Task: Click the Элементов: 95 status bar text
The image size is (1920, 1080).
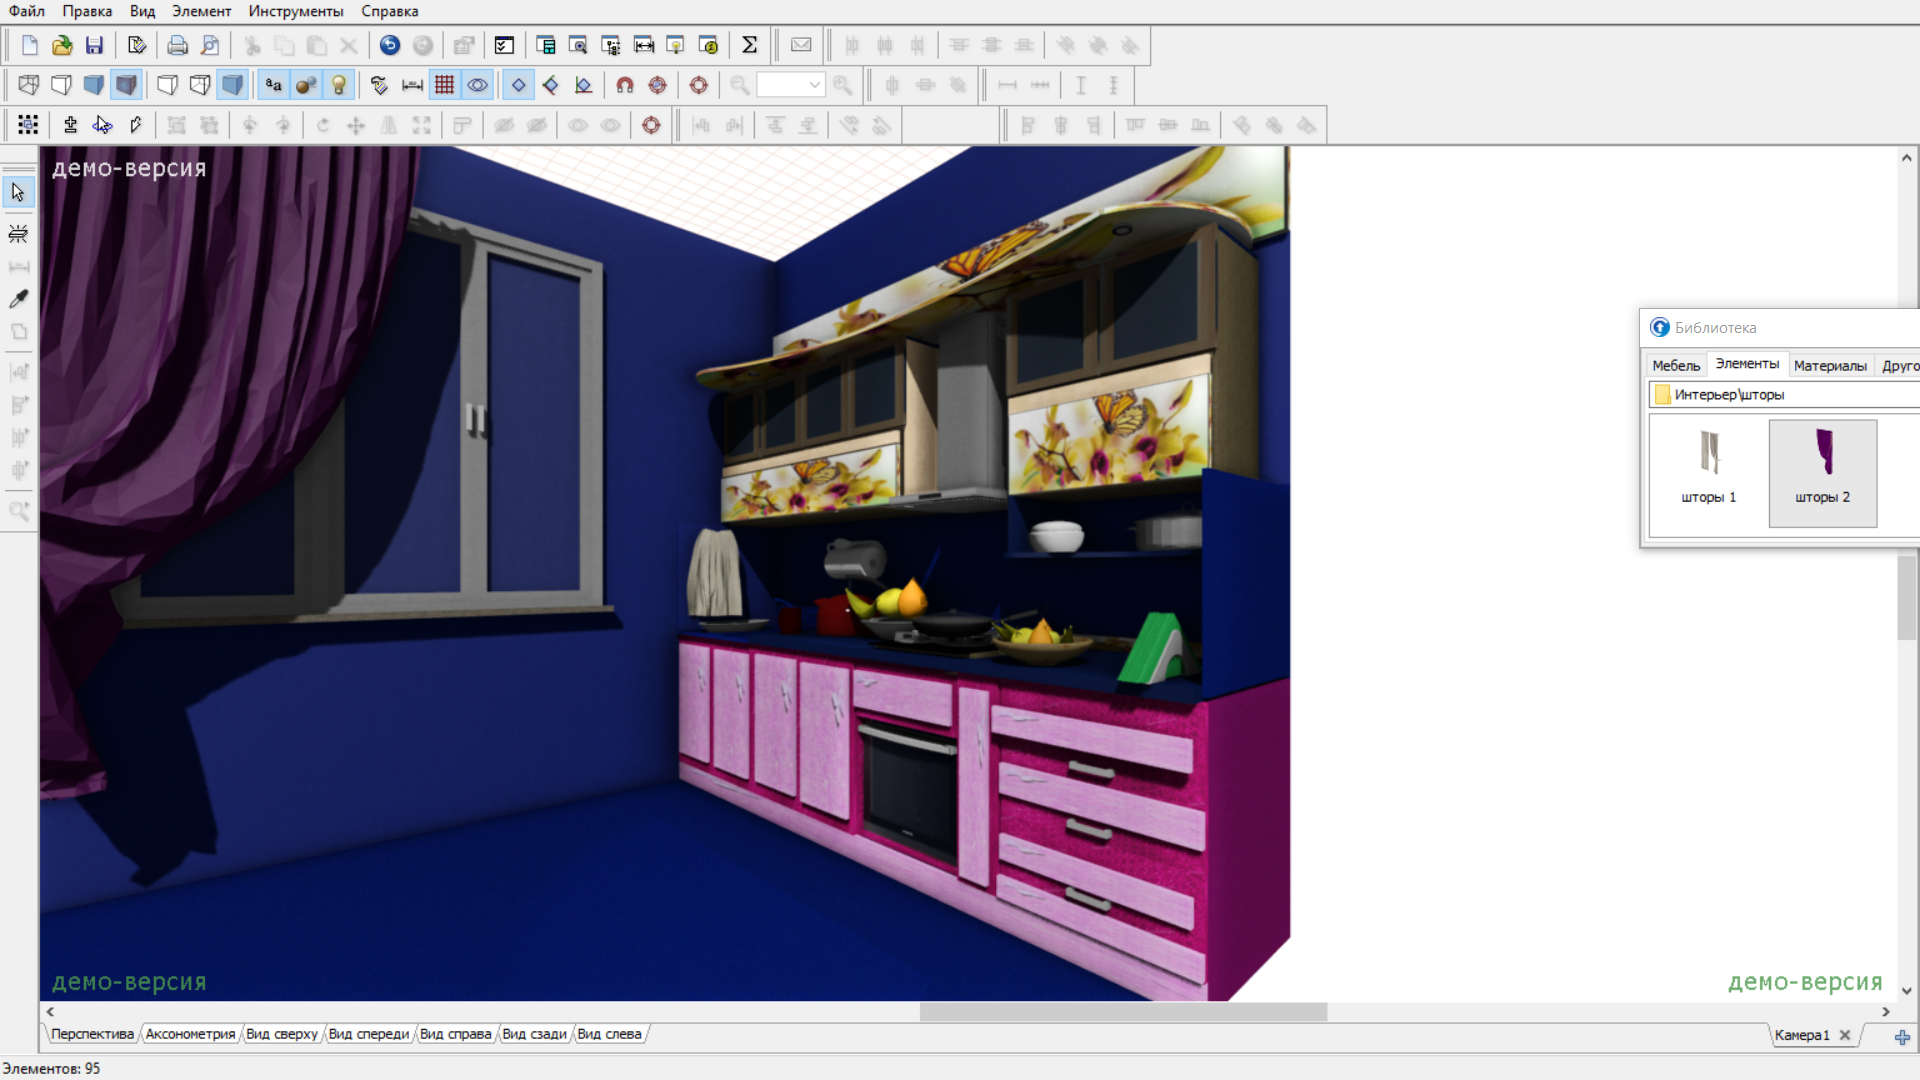Action: (51, 1068)
